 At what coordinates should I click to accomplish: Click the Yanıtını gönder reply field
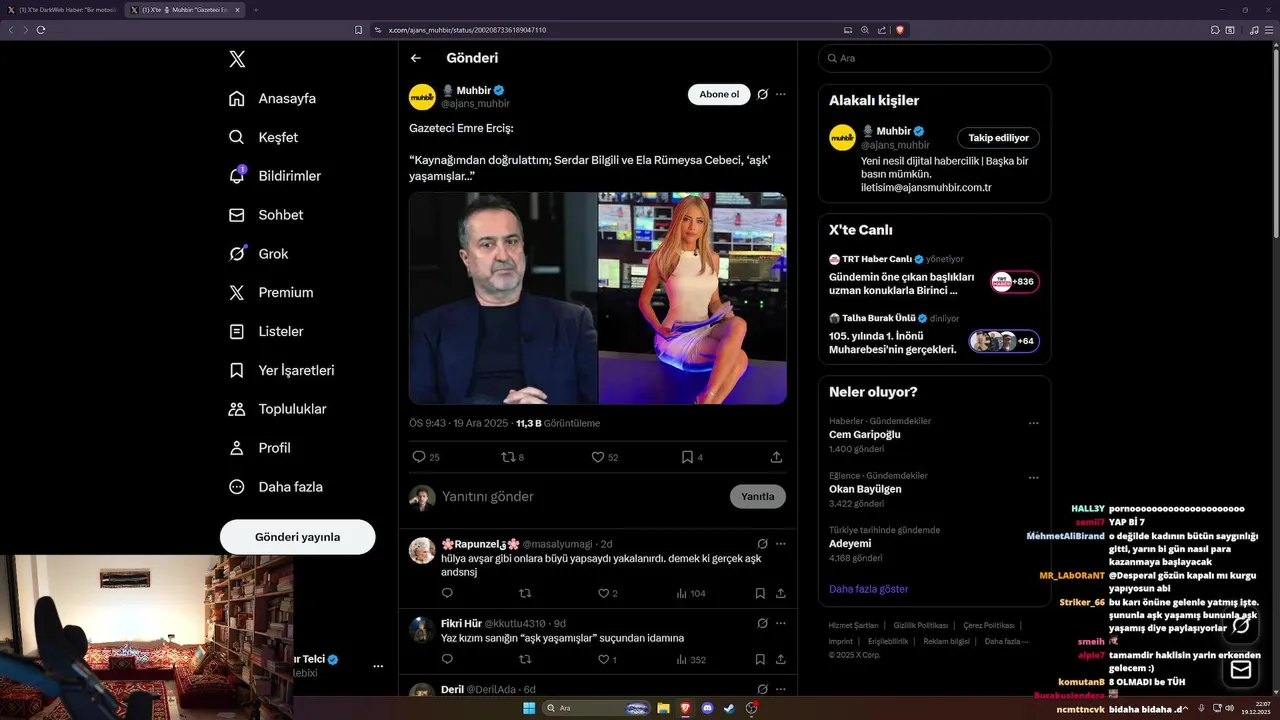(x=580, y=497)
